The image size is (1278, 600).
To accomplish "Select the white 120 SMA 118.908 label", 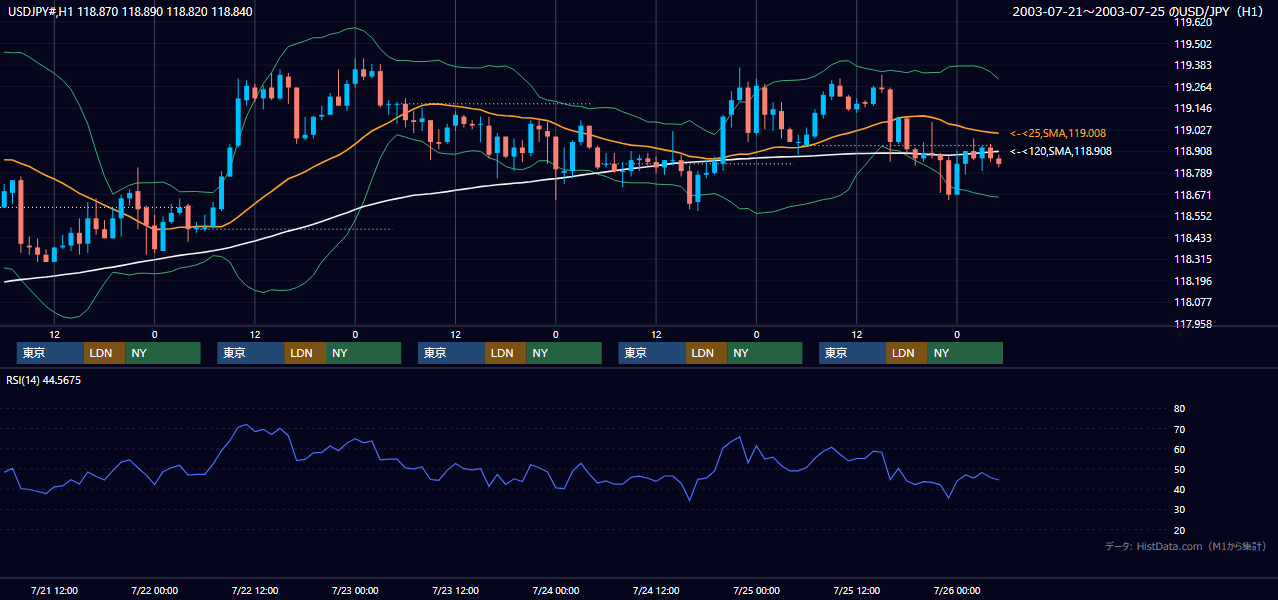I will 1061,151.
